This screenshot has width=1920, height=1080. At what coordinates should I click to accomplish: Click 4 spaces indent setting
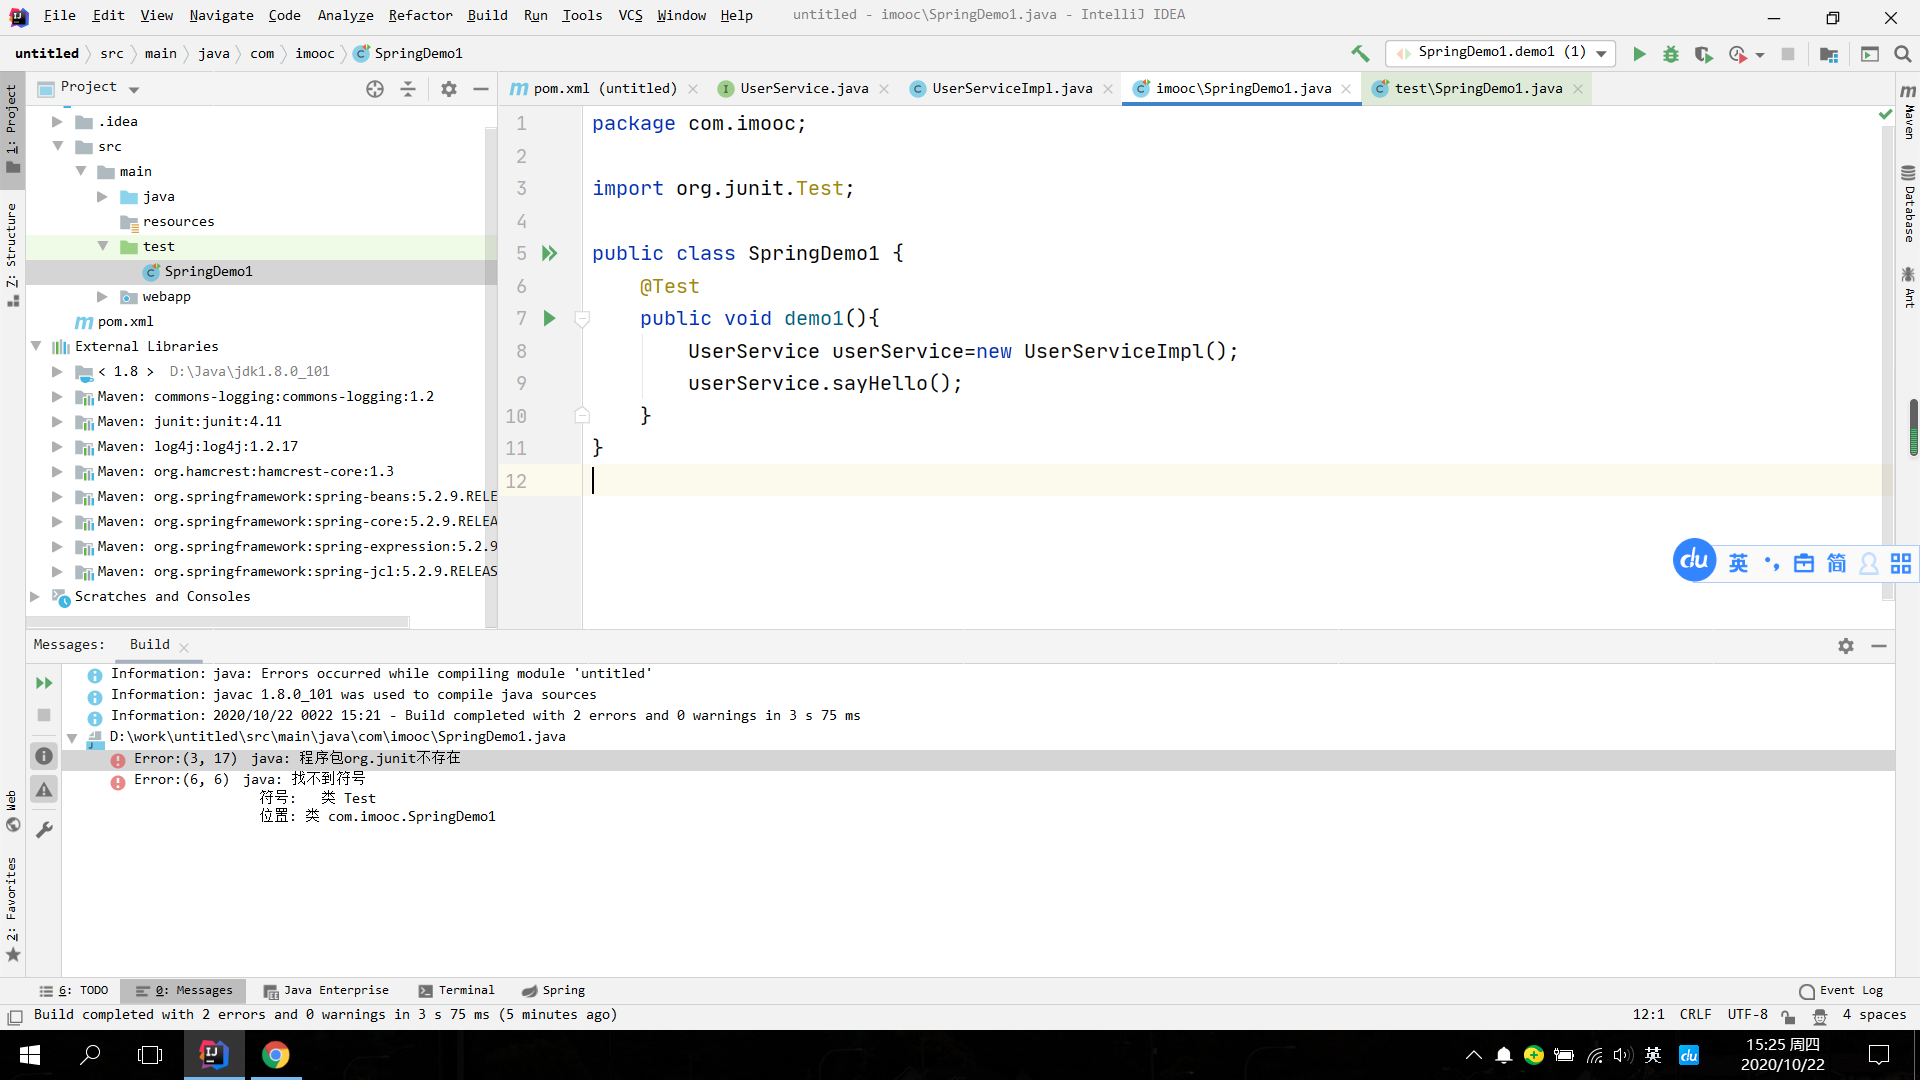pyautogui.click(x=1874, y=1015)
